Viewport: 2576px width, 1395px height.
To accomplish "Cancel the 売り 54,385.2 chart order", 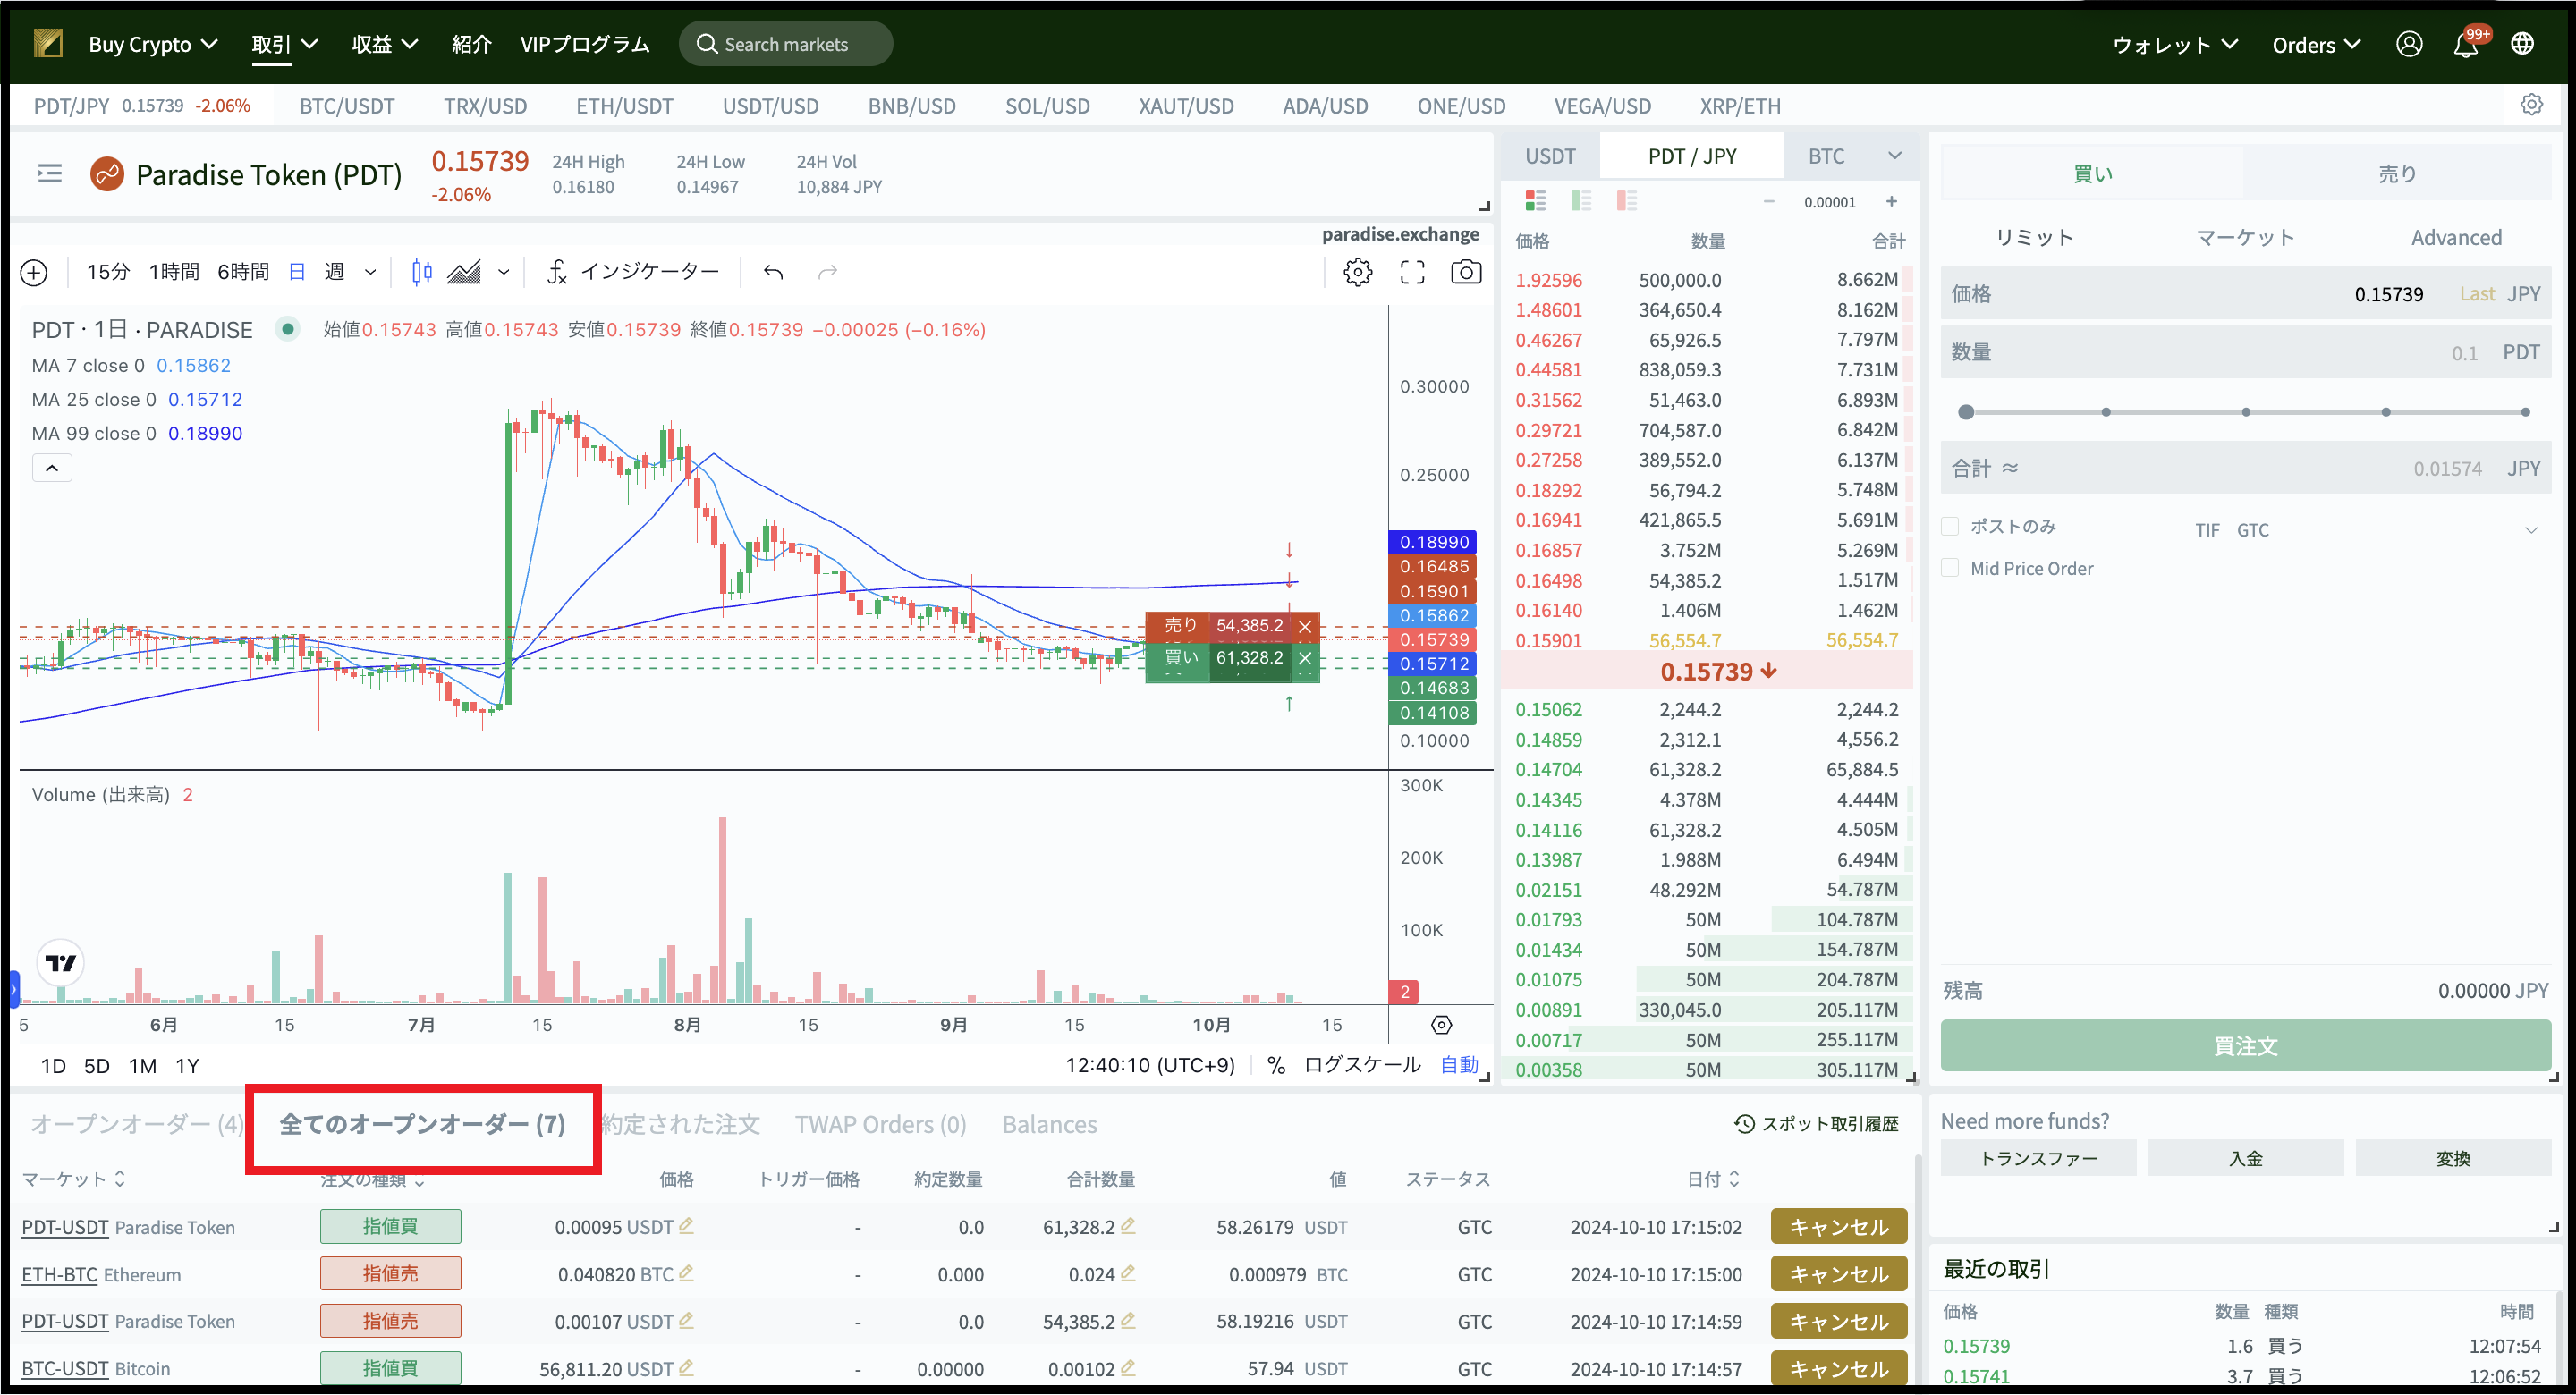I will click(1305, 627).
